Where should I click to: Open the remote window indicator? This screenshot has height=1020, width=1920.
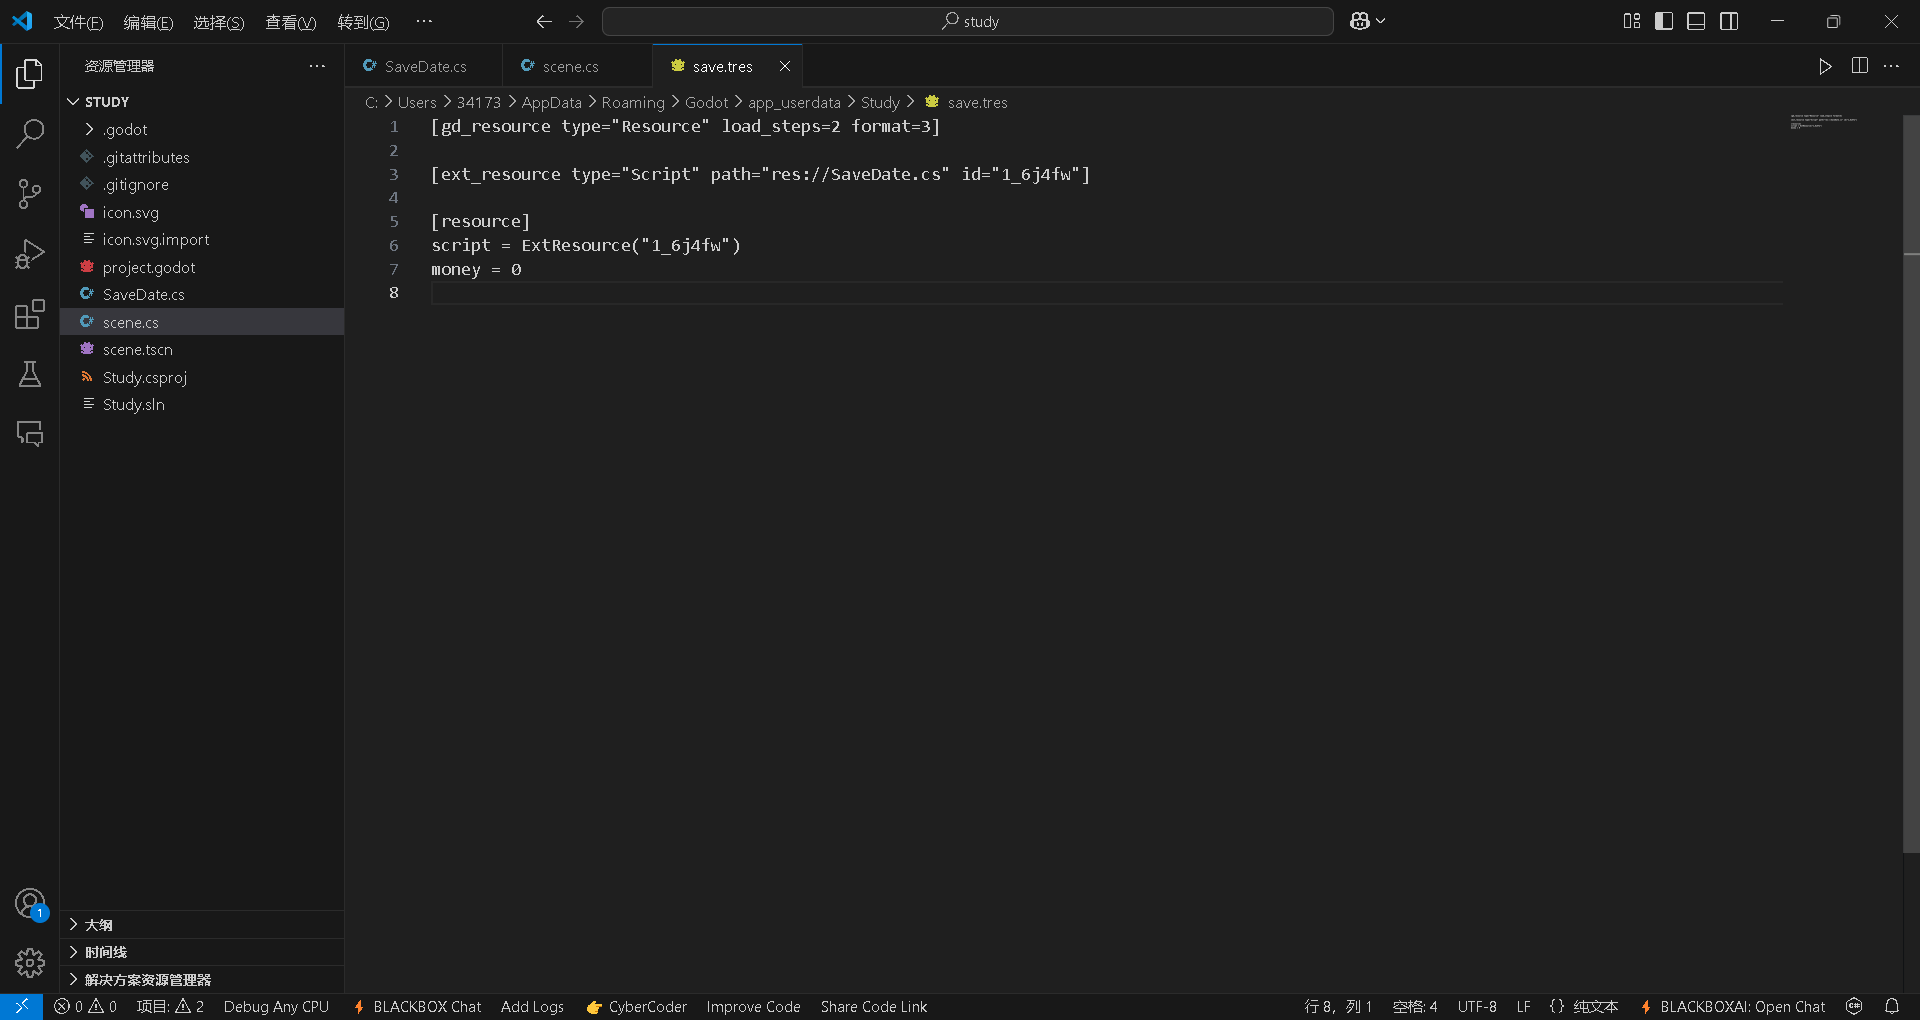coord(21,1006)
